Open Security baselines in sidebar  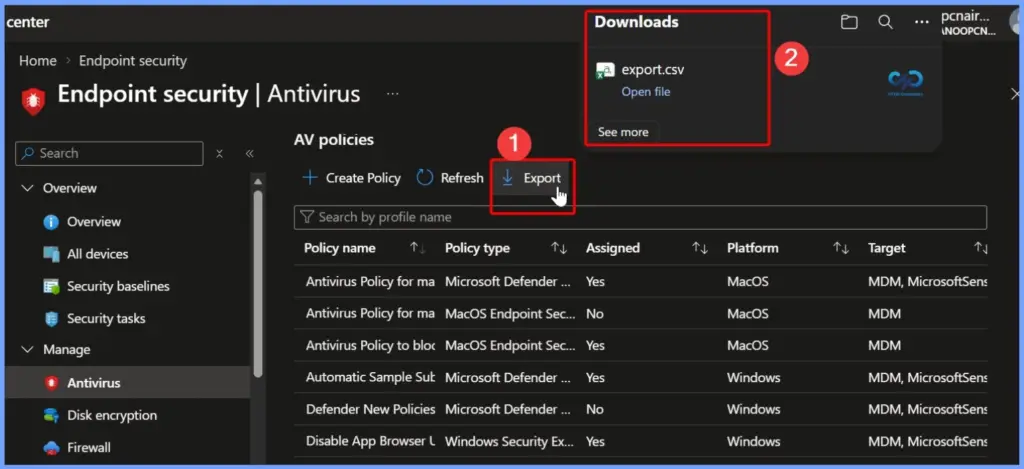pyautogui.click(x=118, y=286)
